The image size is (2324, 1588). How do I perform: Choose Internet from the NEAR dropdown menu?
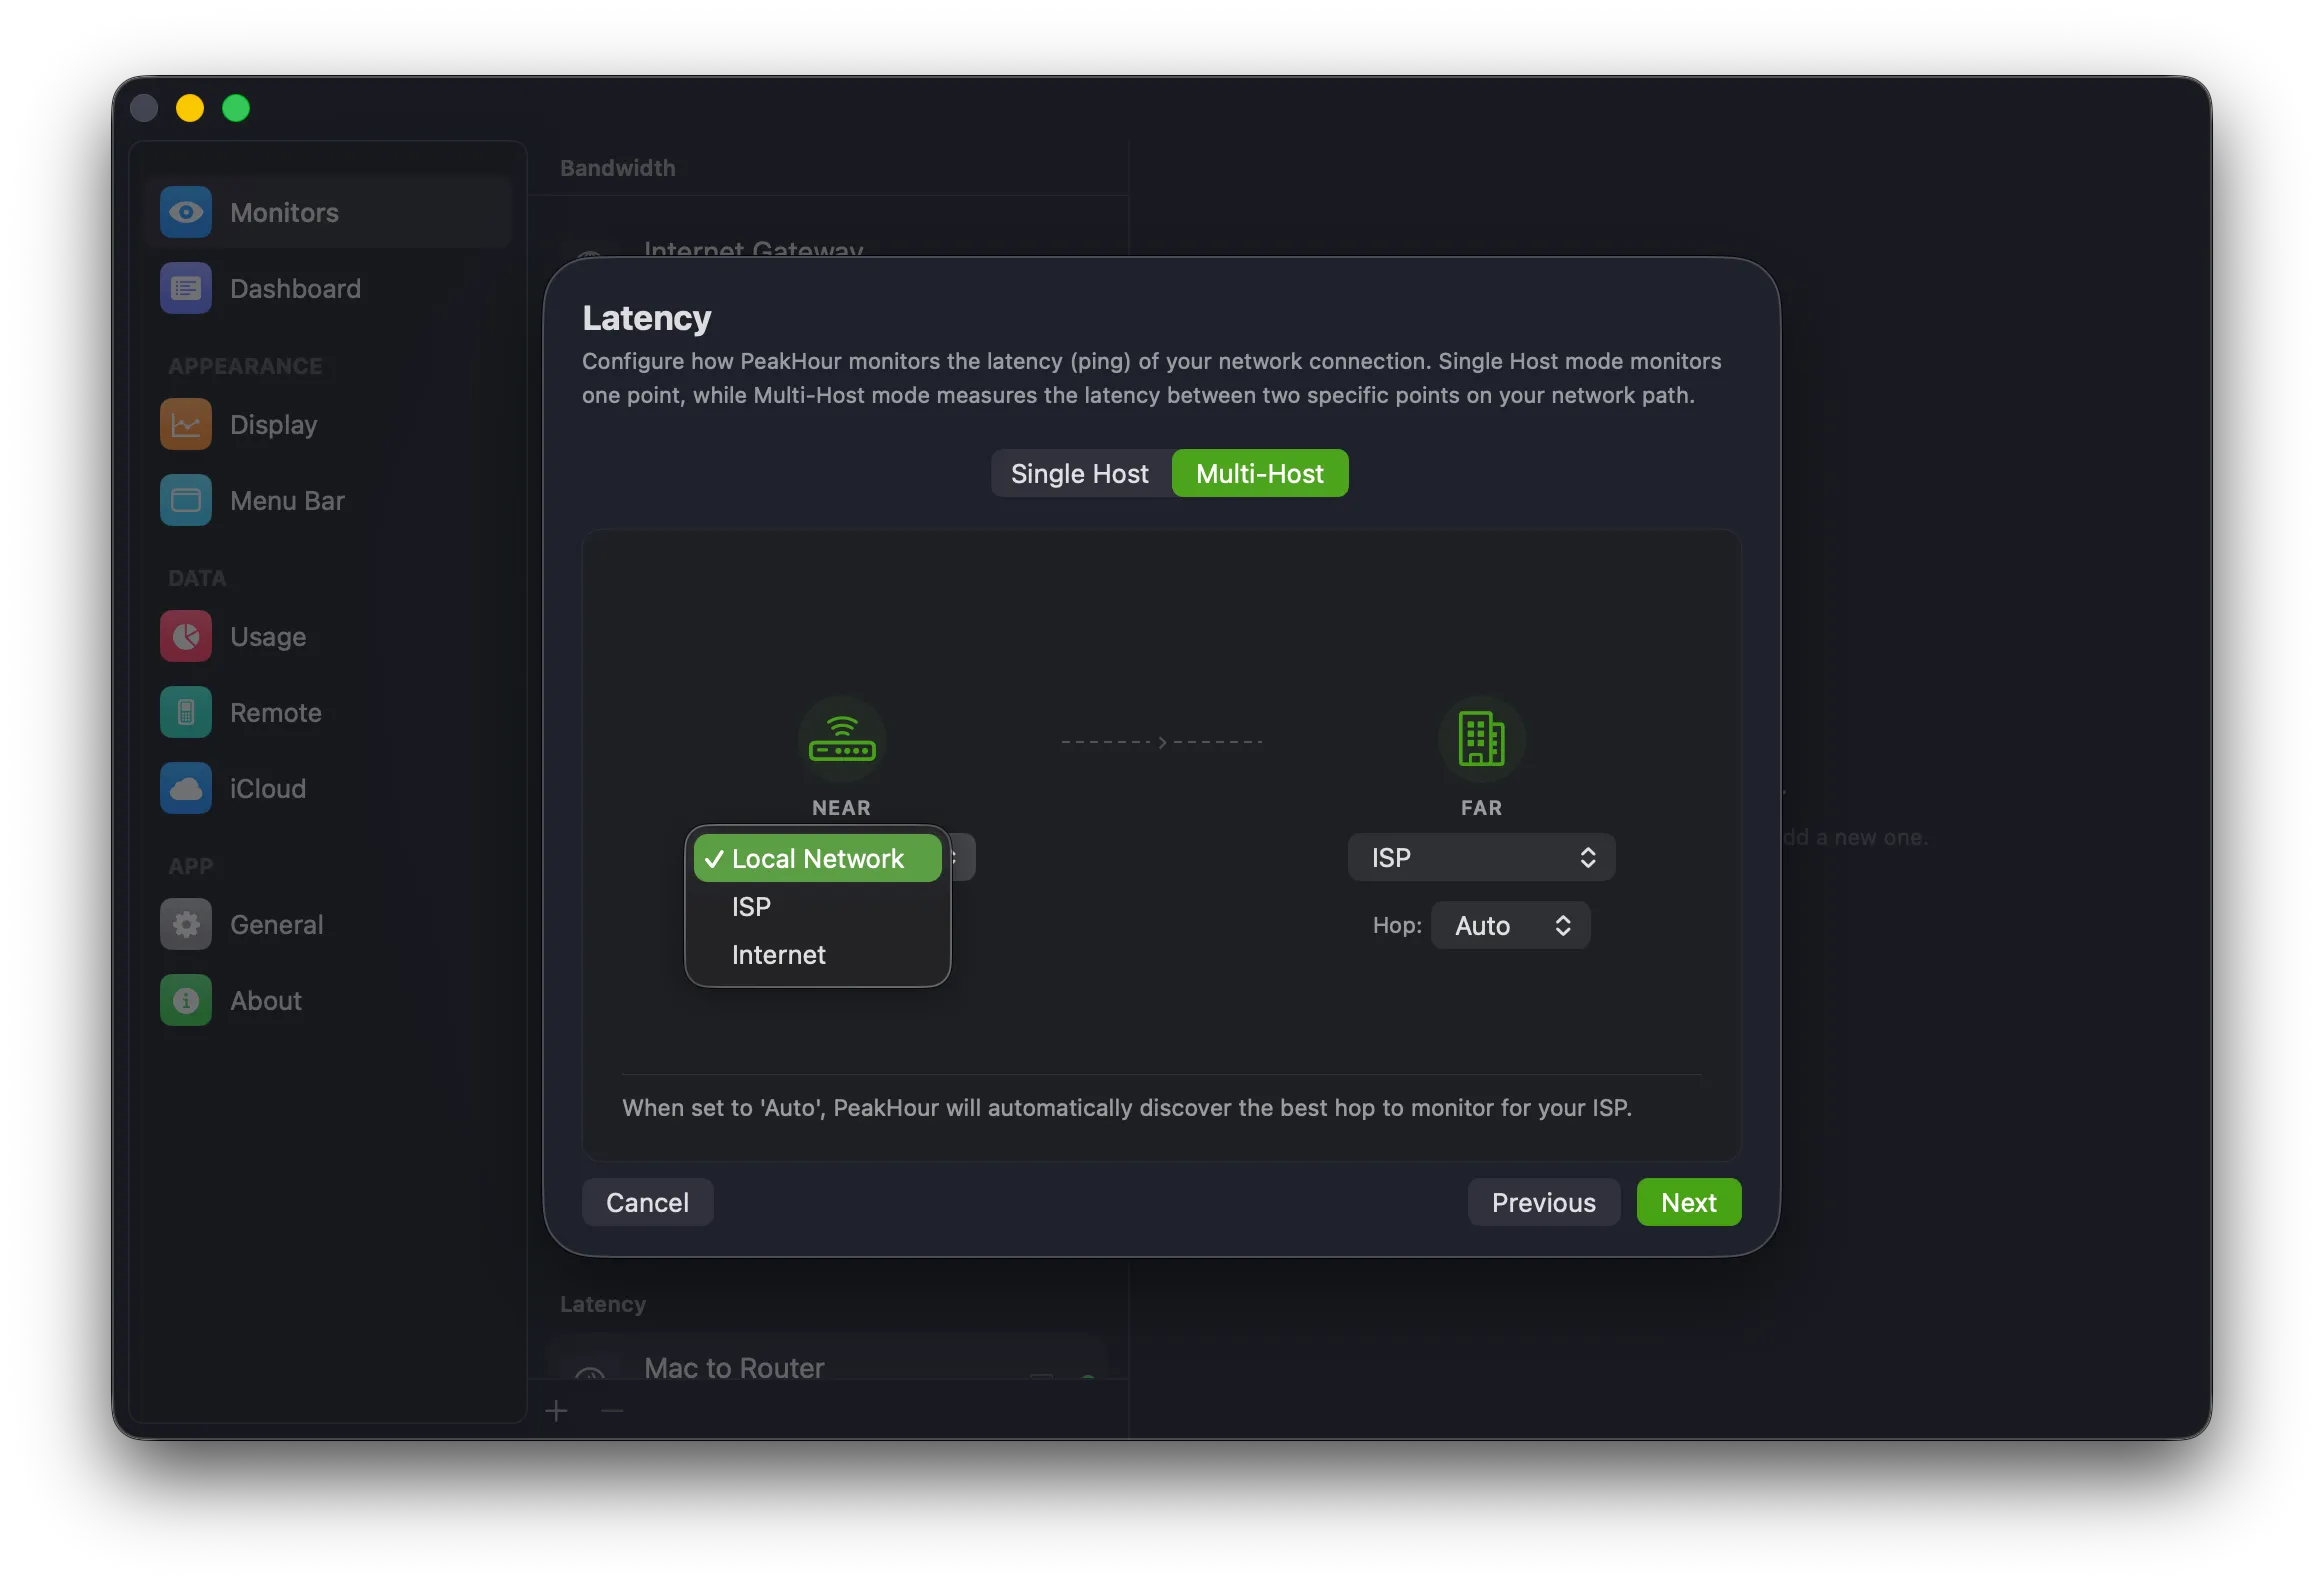818,955
